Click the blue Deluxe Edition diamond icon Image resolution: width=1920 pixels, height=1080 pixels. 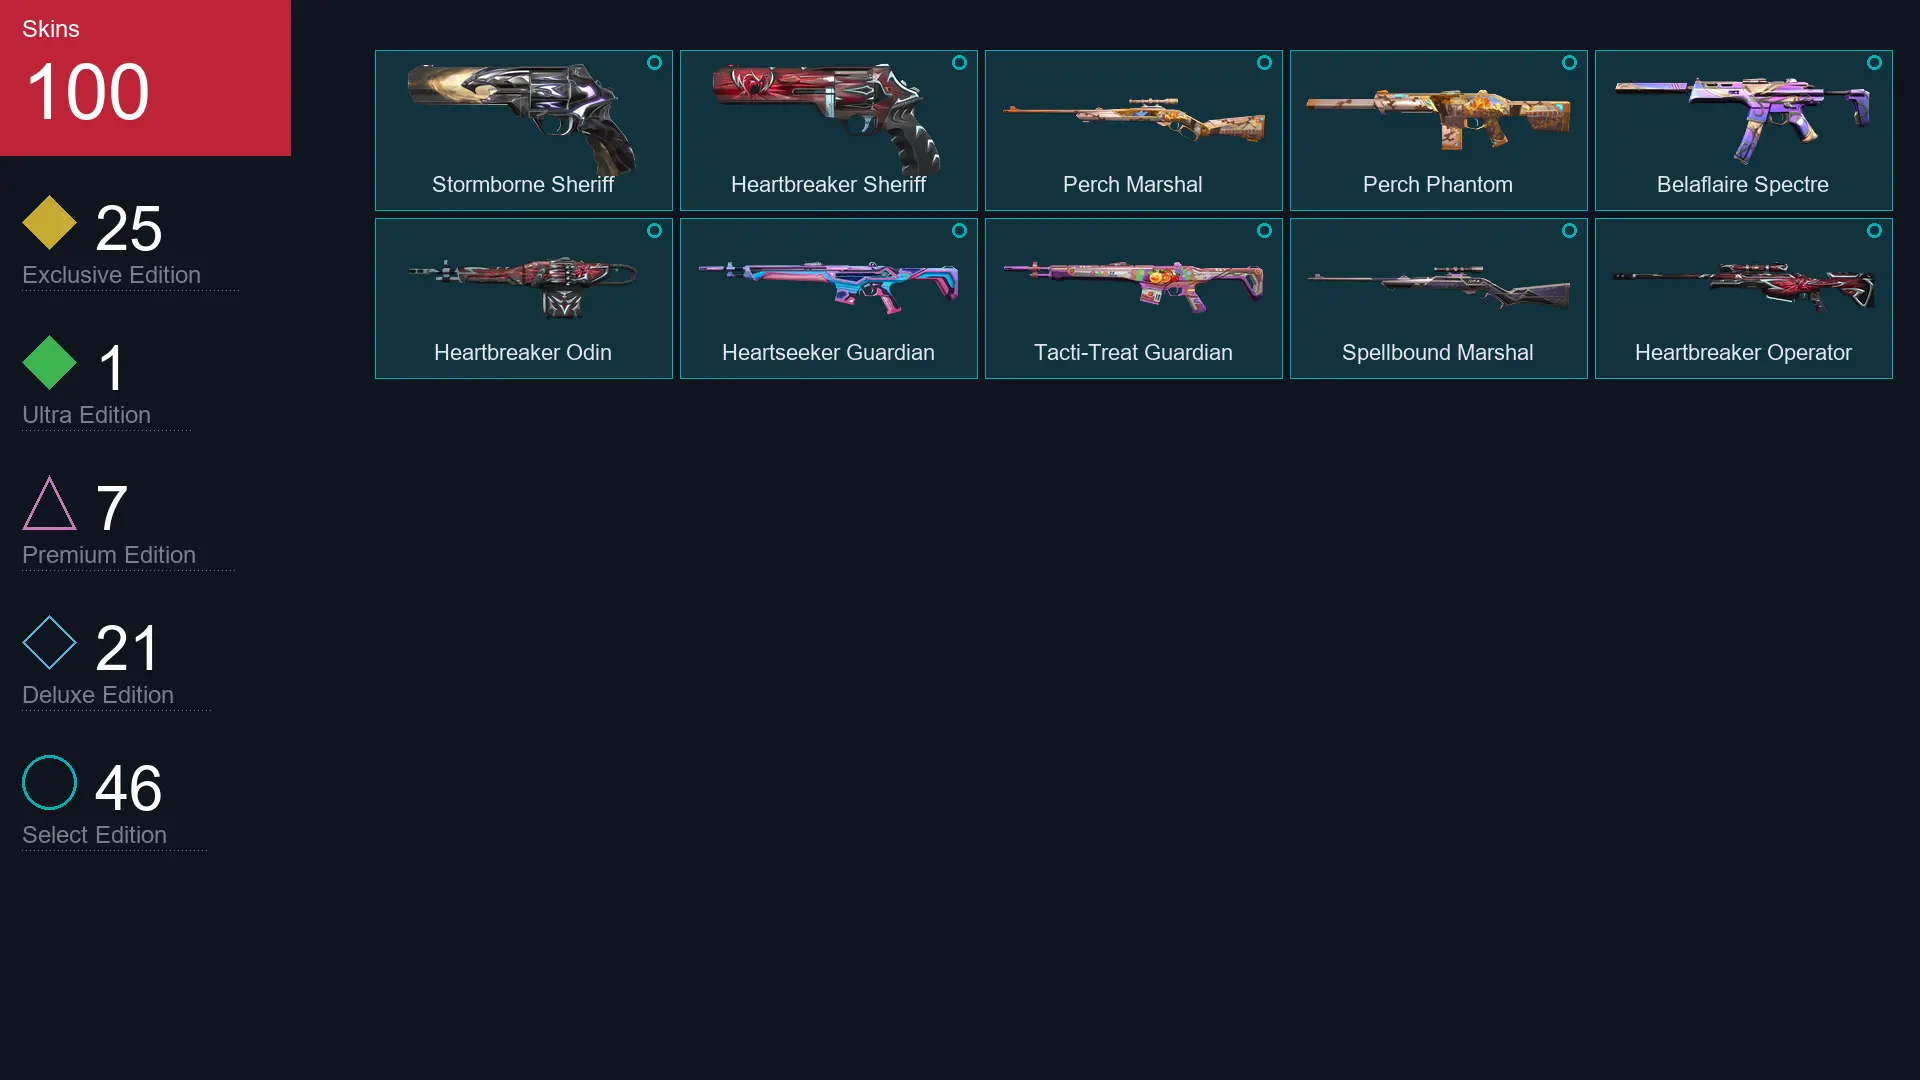click(x=49, y=642)
